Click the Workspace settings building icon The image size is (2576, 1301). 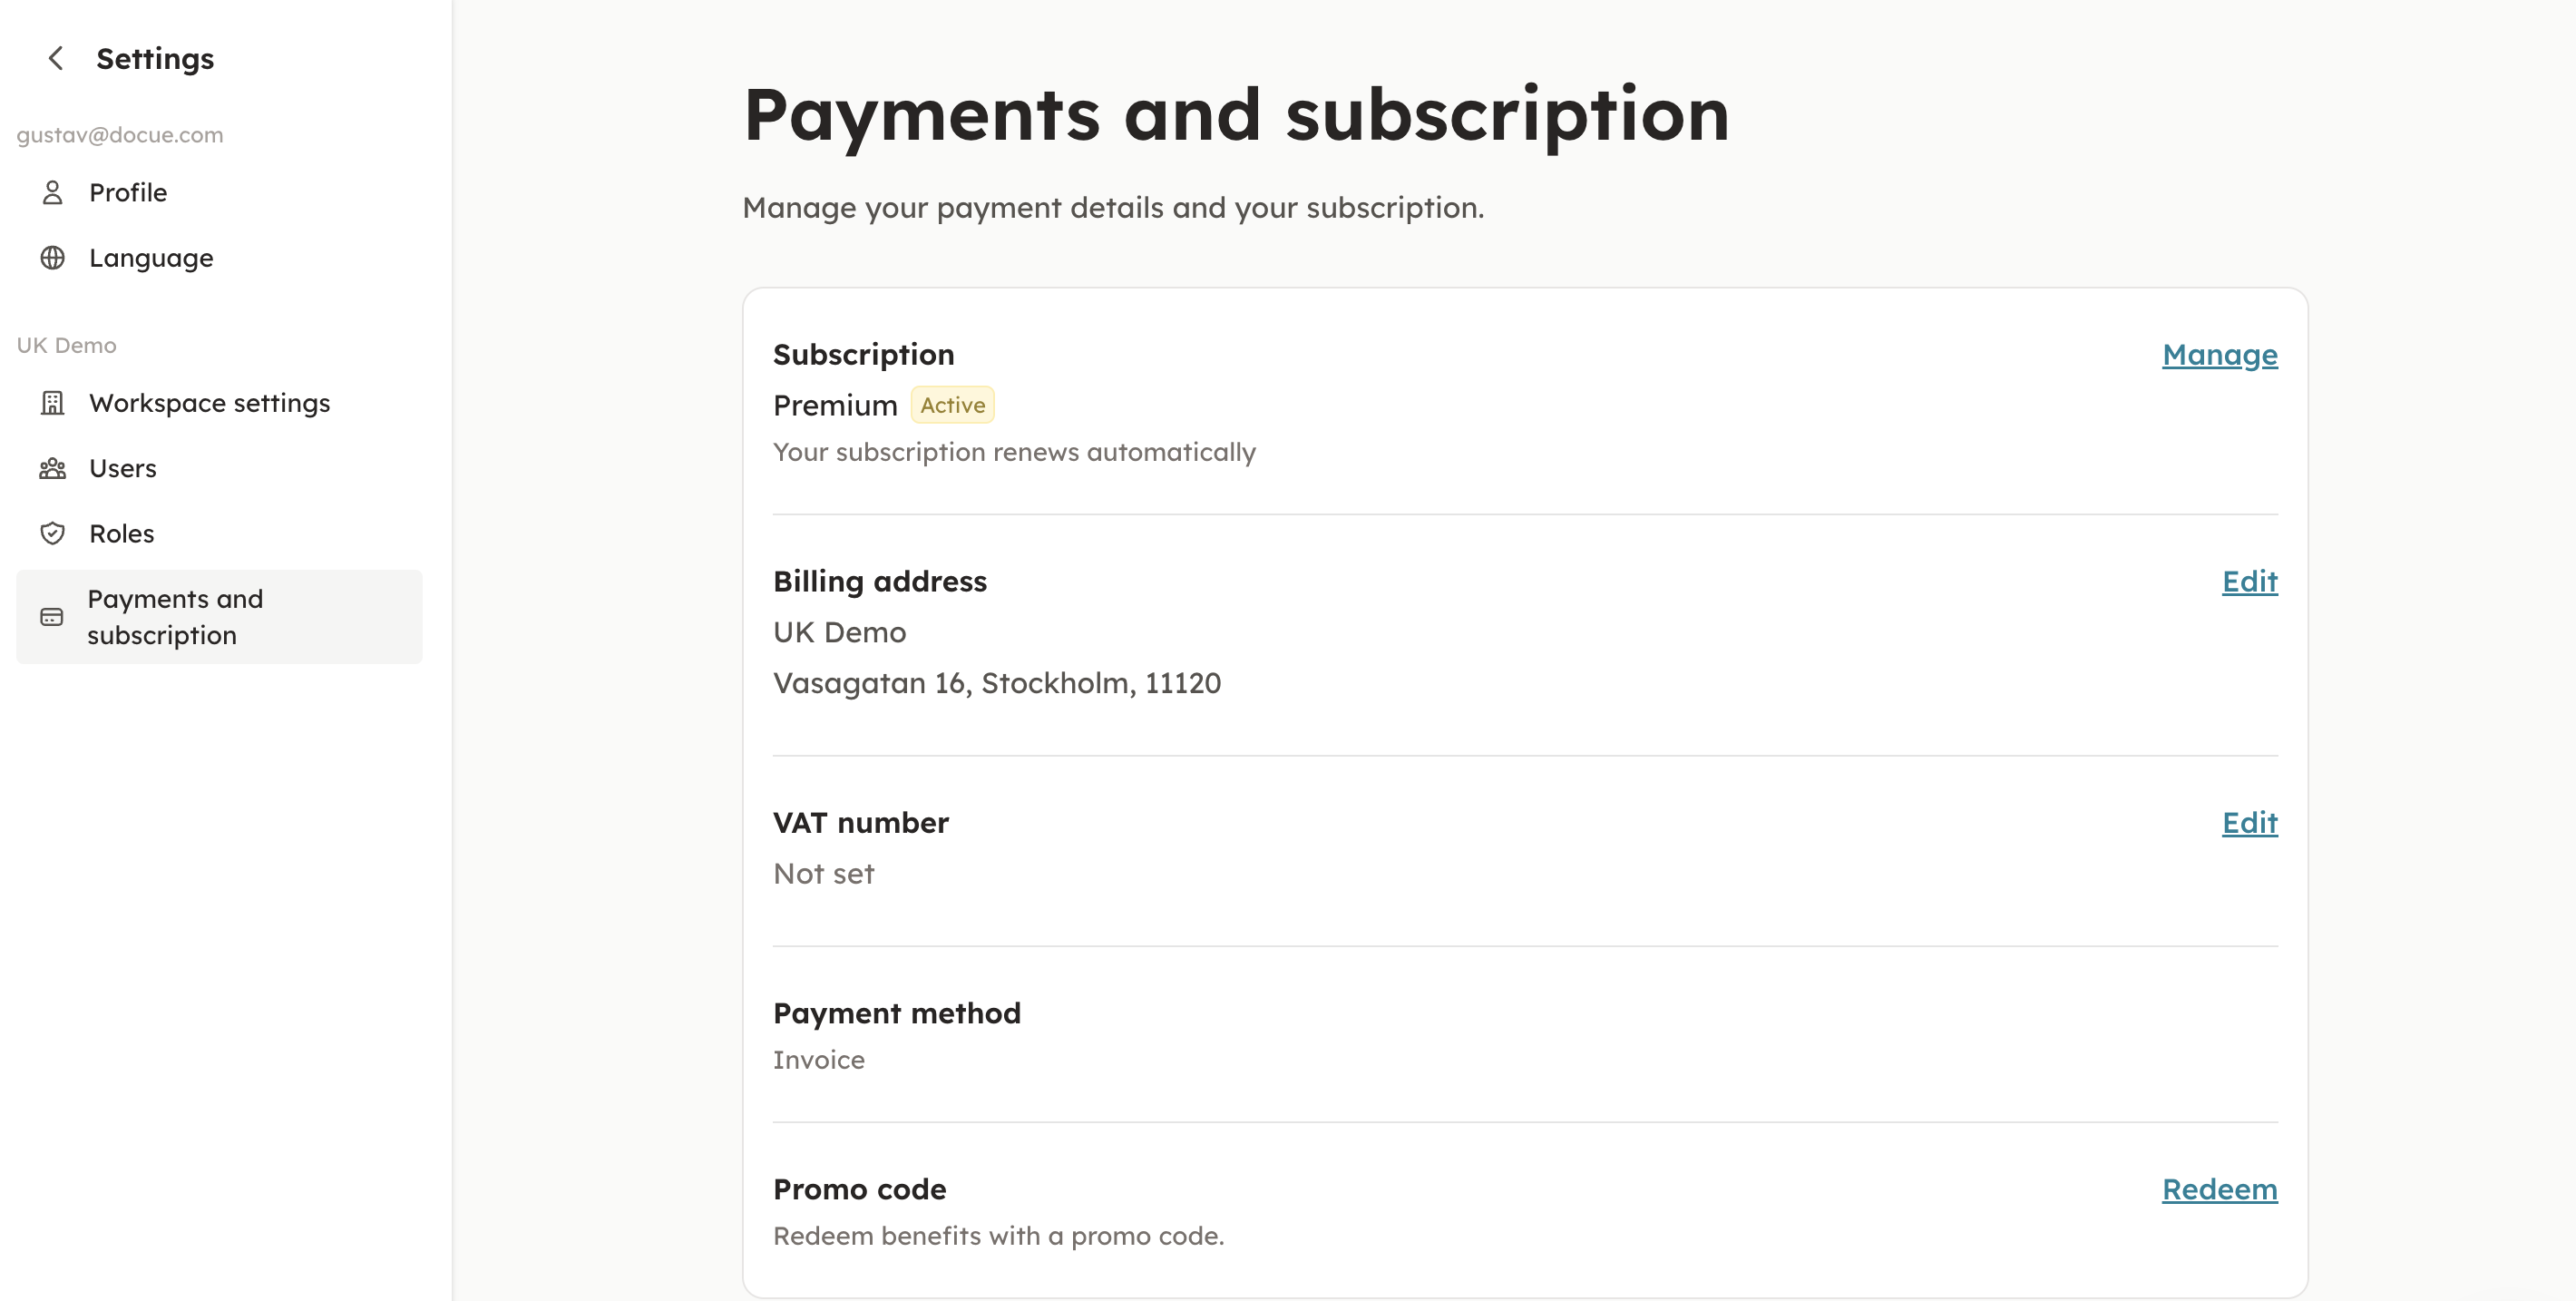(x=52, y=403)
